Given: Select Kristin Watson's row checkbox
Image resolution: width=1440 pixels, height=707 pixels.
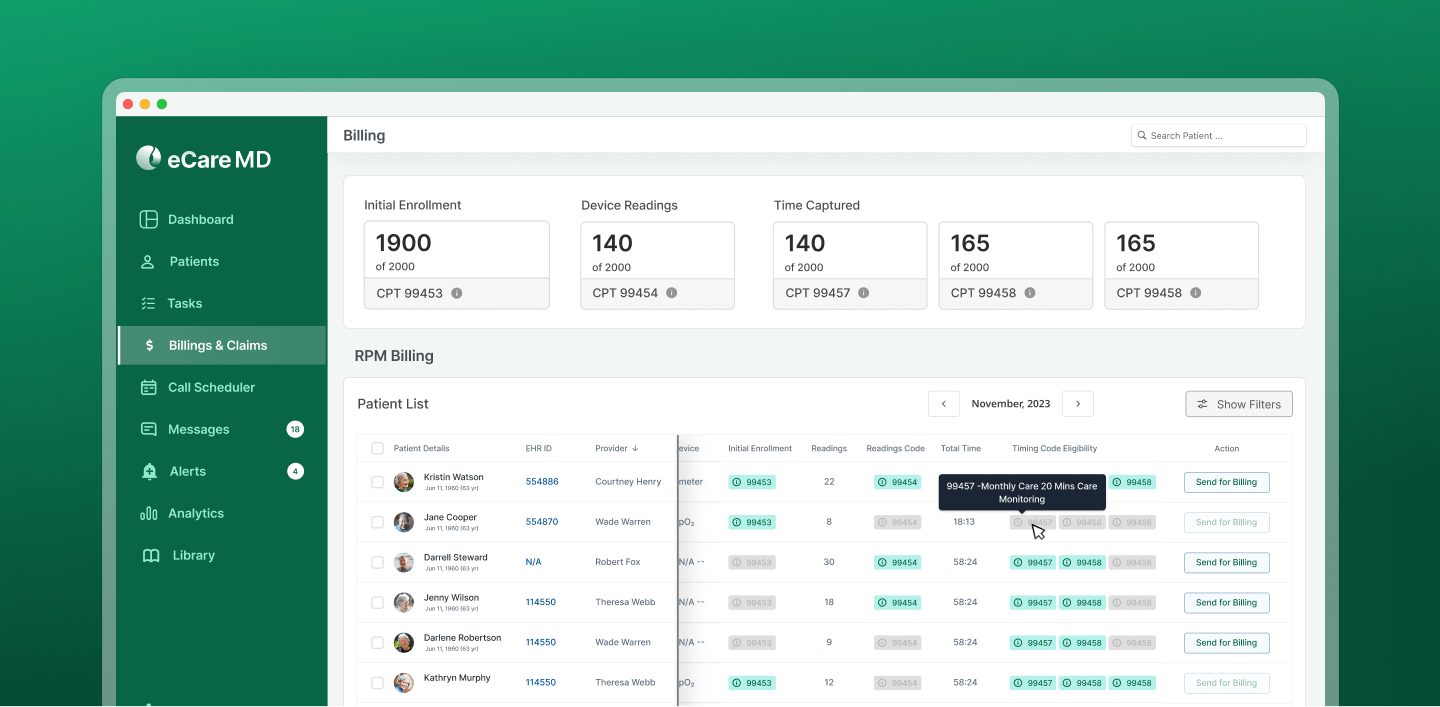Looking at the screenshot, I should [377, 482].
